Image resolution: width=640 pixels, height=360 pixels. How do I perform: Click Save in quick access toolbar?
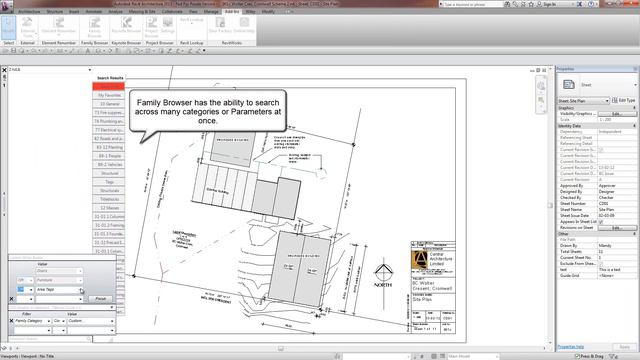(x=13, y=51)
